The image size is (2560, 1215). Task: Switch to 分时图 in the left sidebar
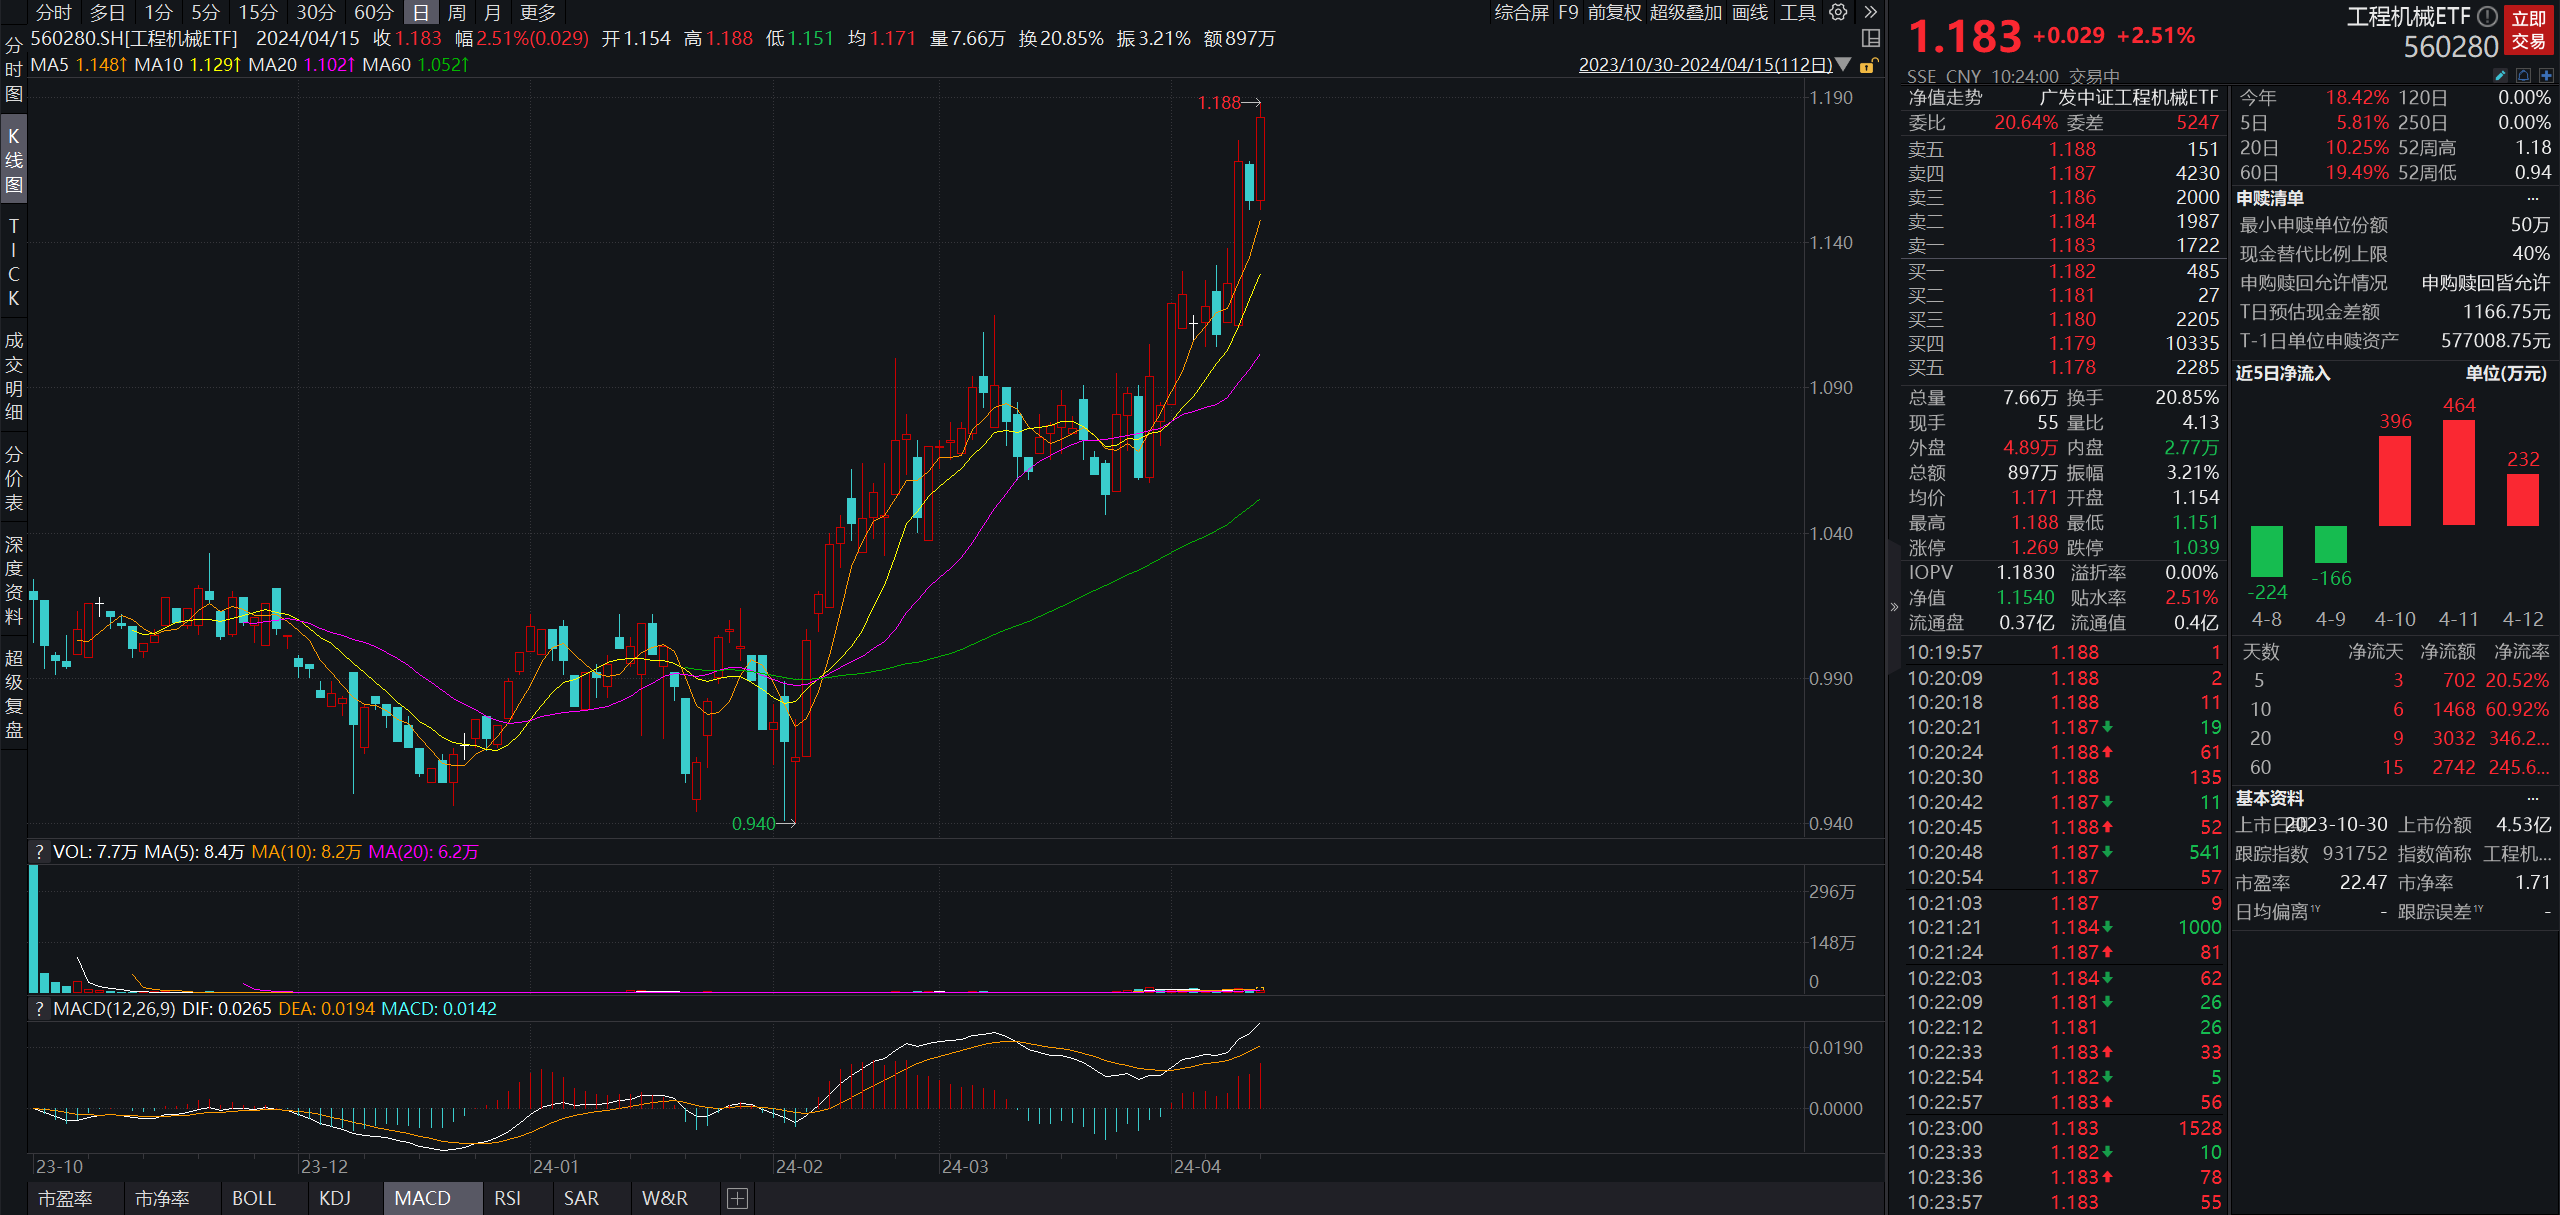(14, 70)
